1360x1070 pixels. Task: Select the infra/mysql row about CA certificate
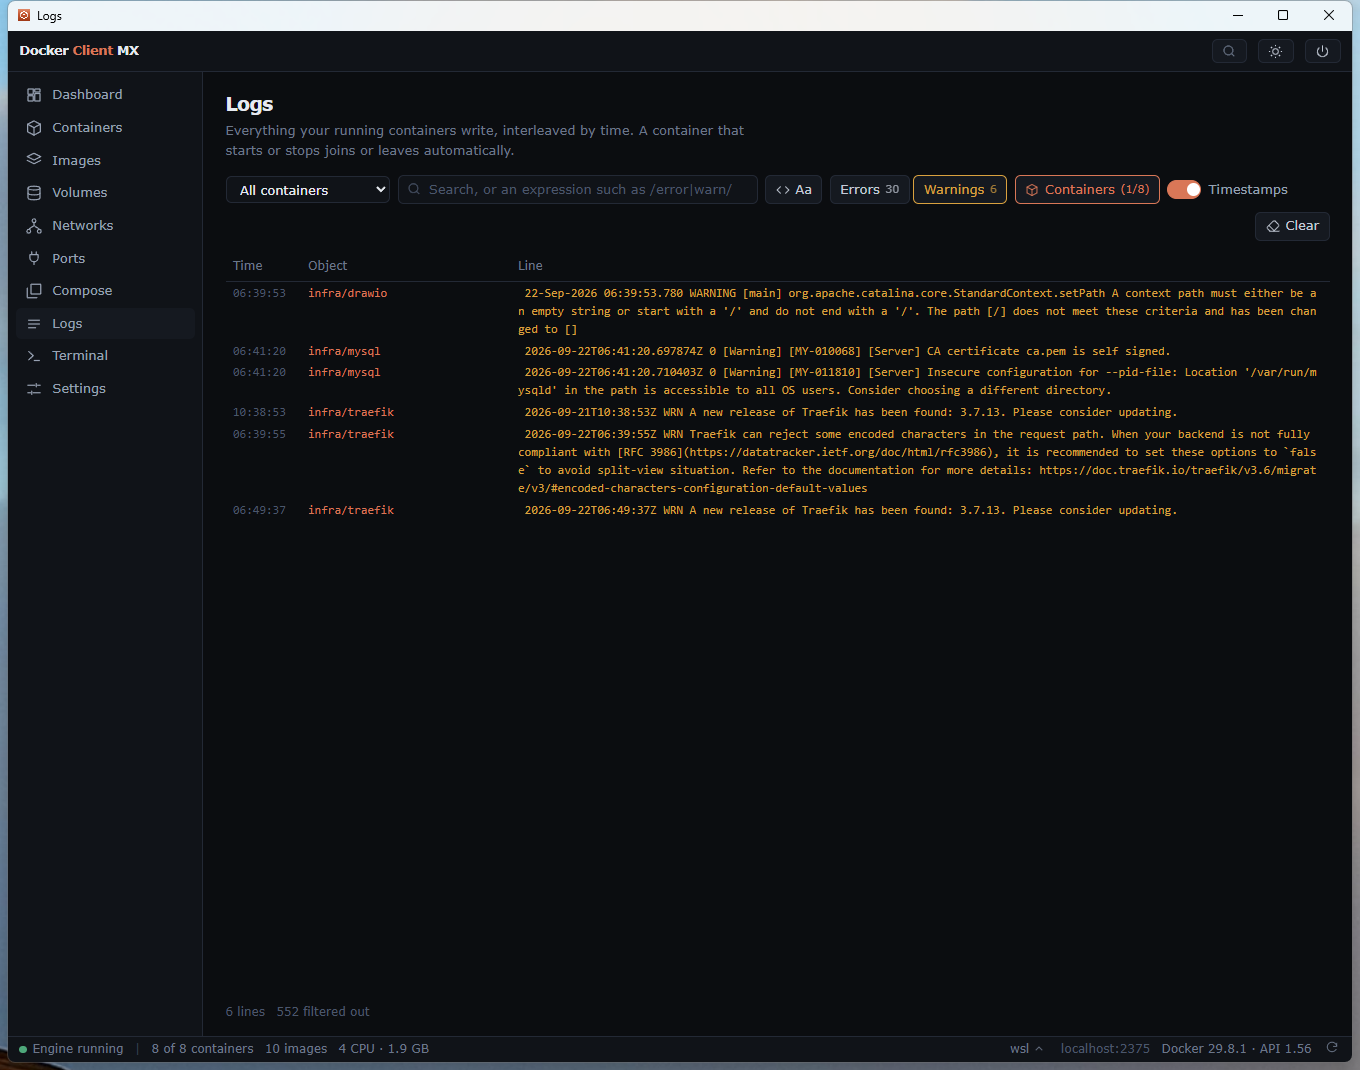coord(778,351)
